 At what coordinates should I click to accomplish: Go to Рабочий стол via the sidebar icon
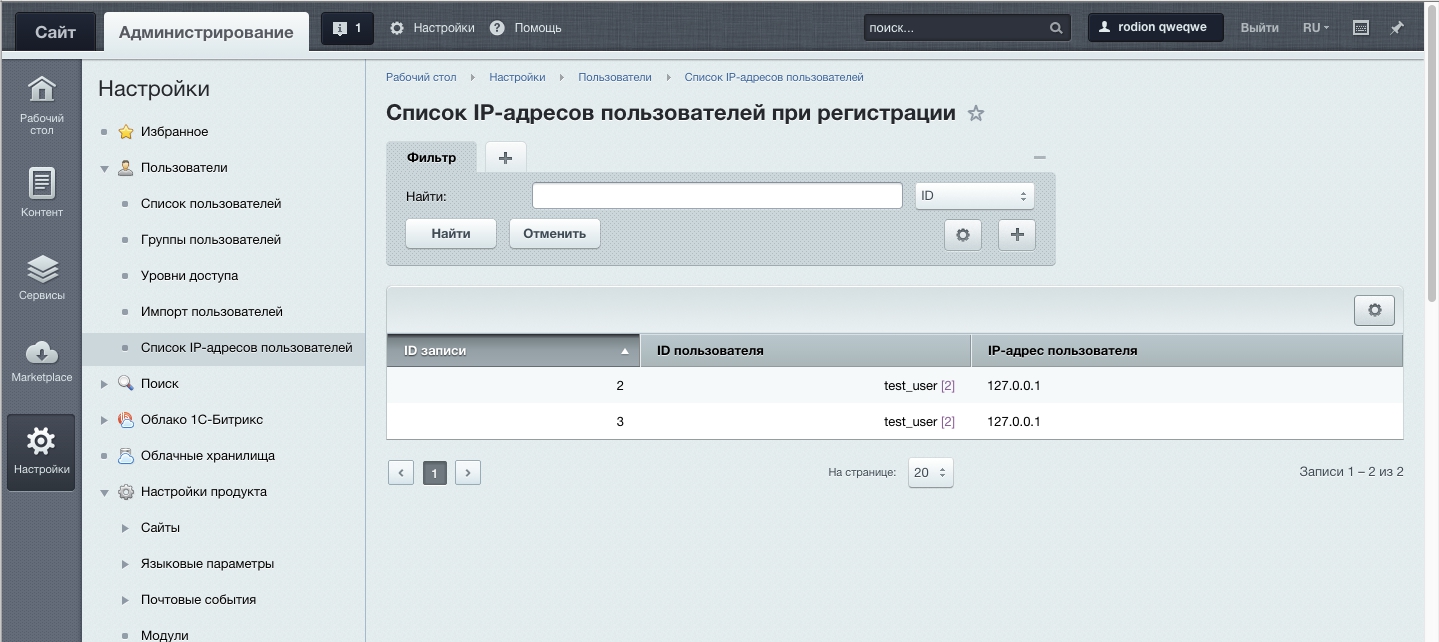point(40,105)
